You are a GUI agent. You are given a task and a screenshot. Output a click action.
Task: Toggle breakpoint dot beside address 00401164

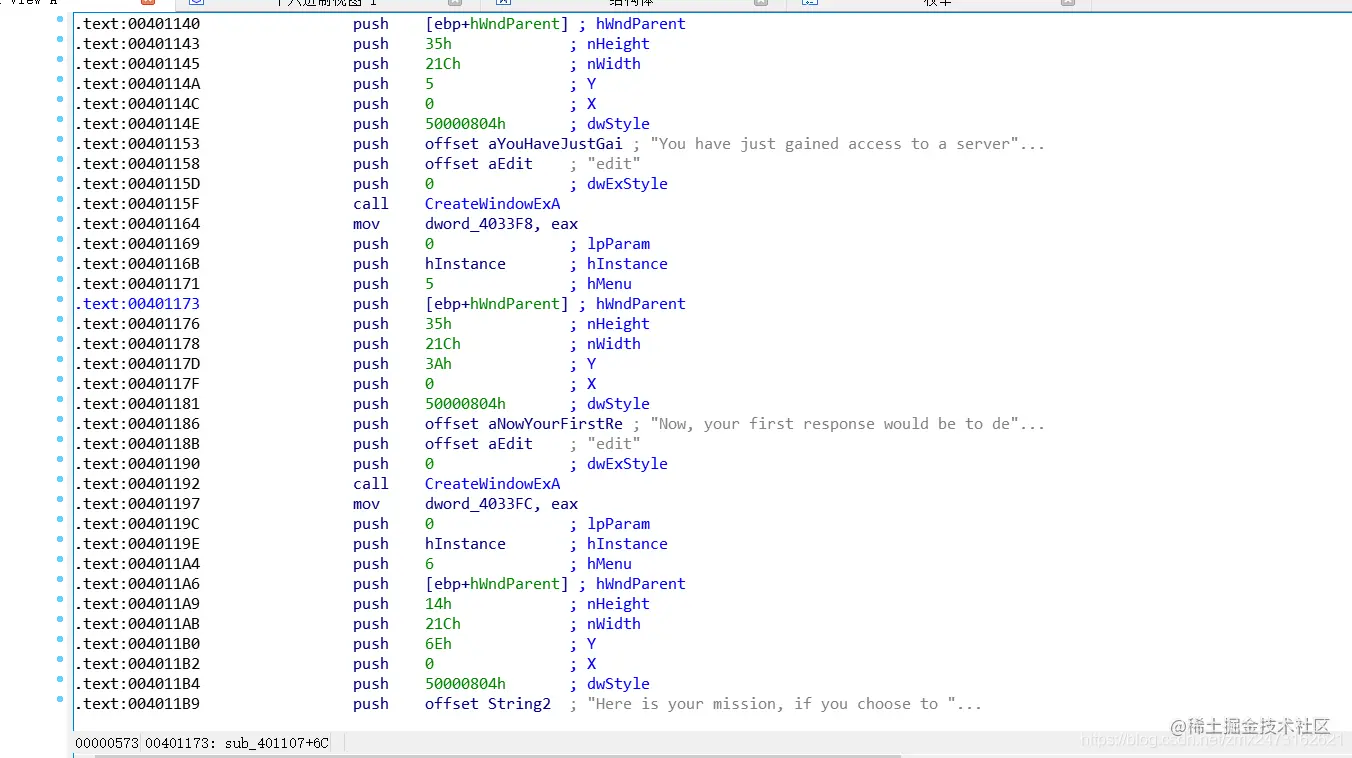click(x=61, y=220)
